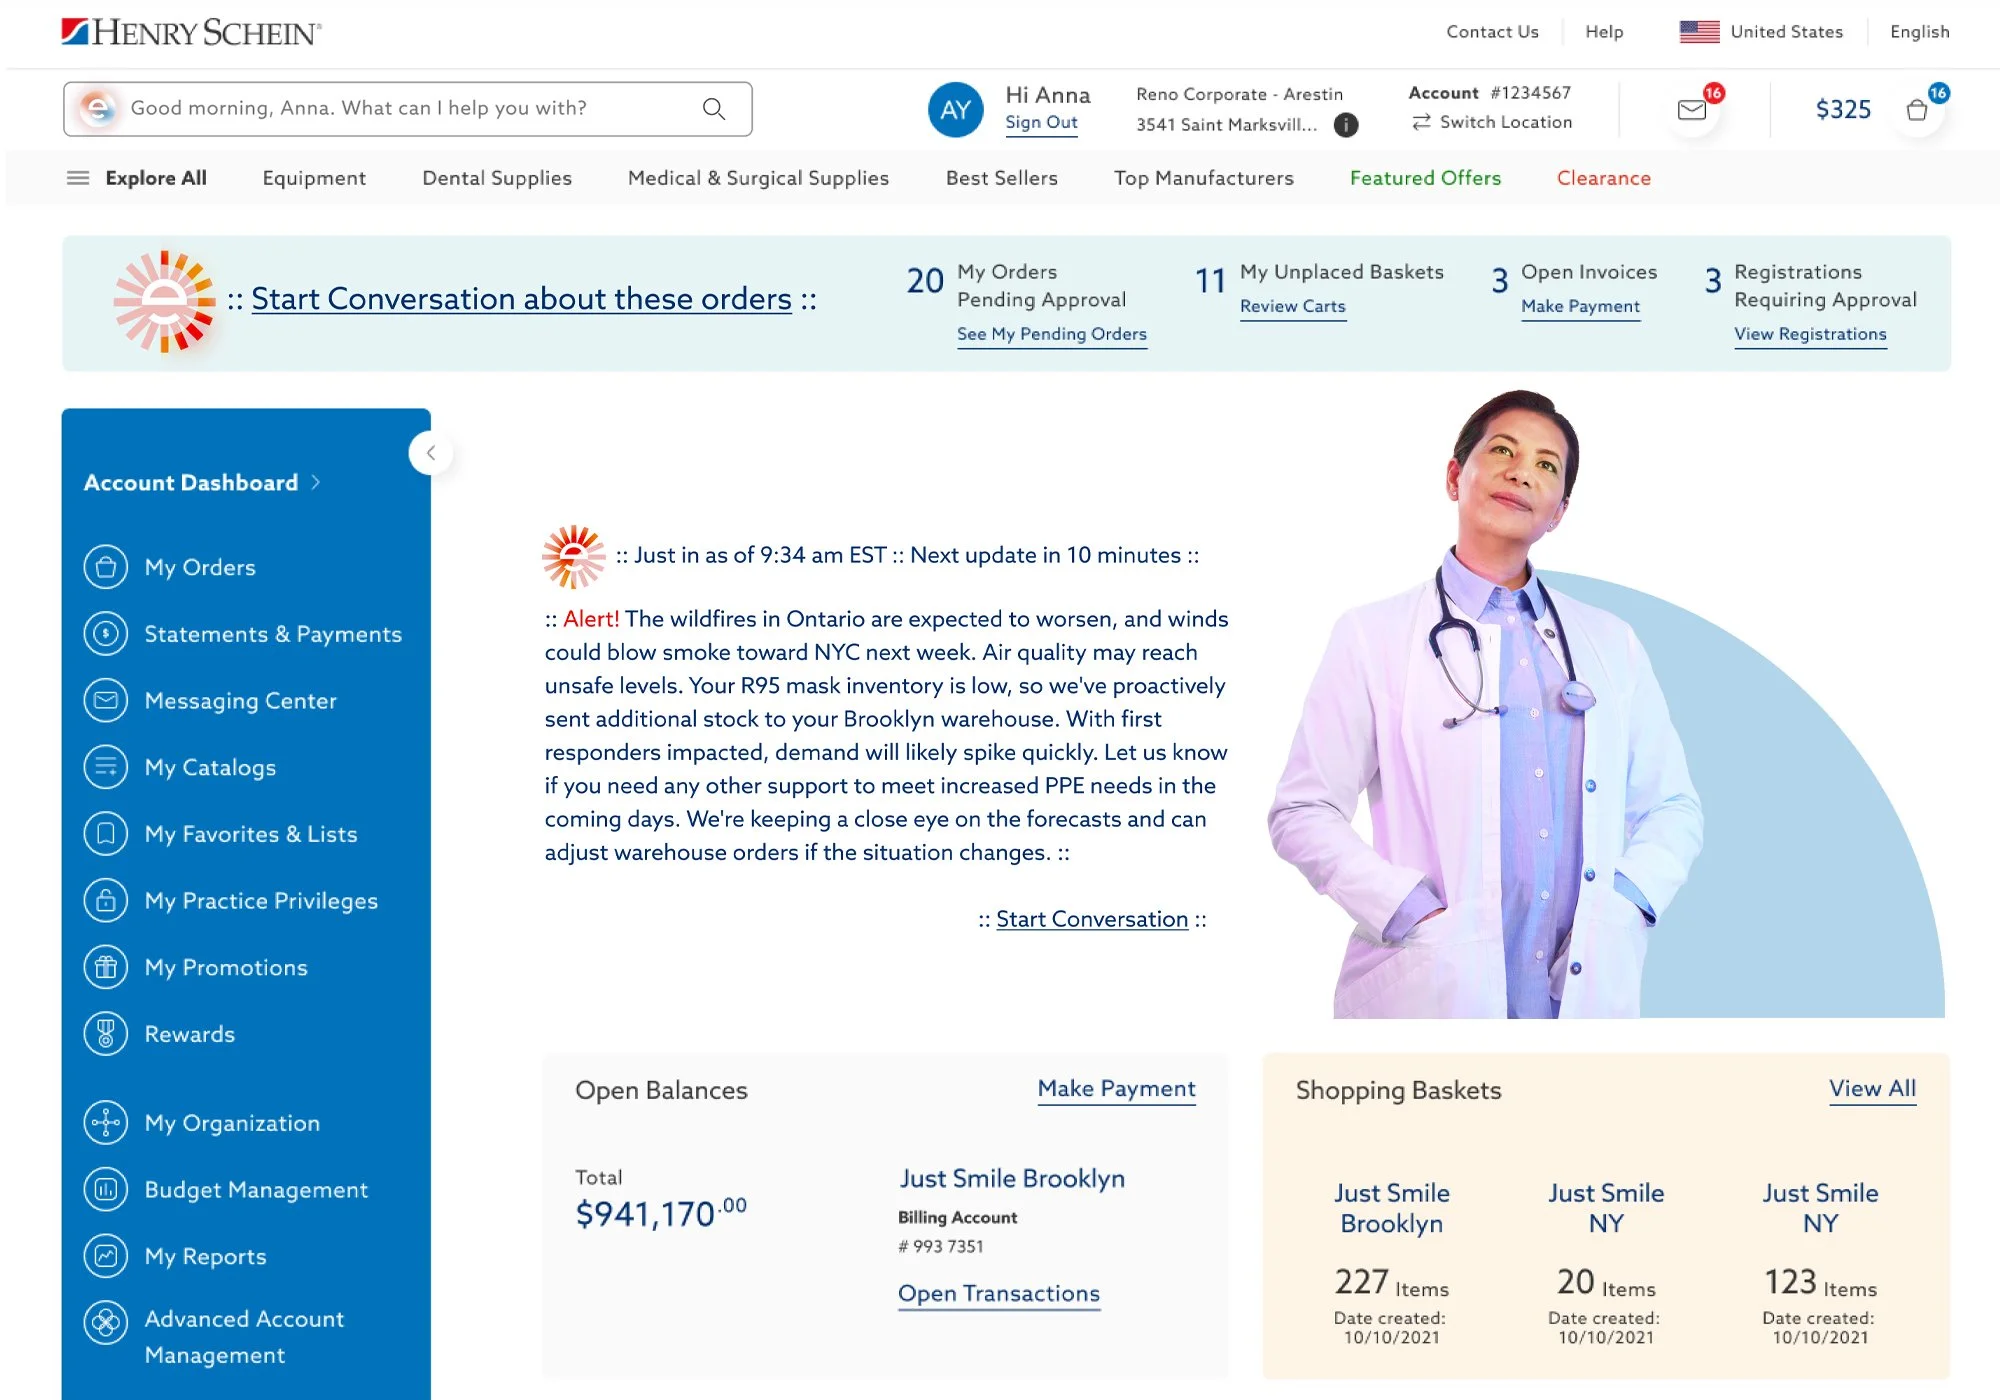Viewport: 2000px width, 1400px height.
Task: Click the $941,170.00 total balance
Action: pos(661,1213)
